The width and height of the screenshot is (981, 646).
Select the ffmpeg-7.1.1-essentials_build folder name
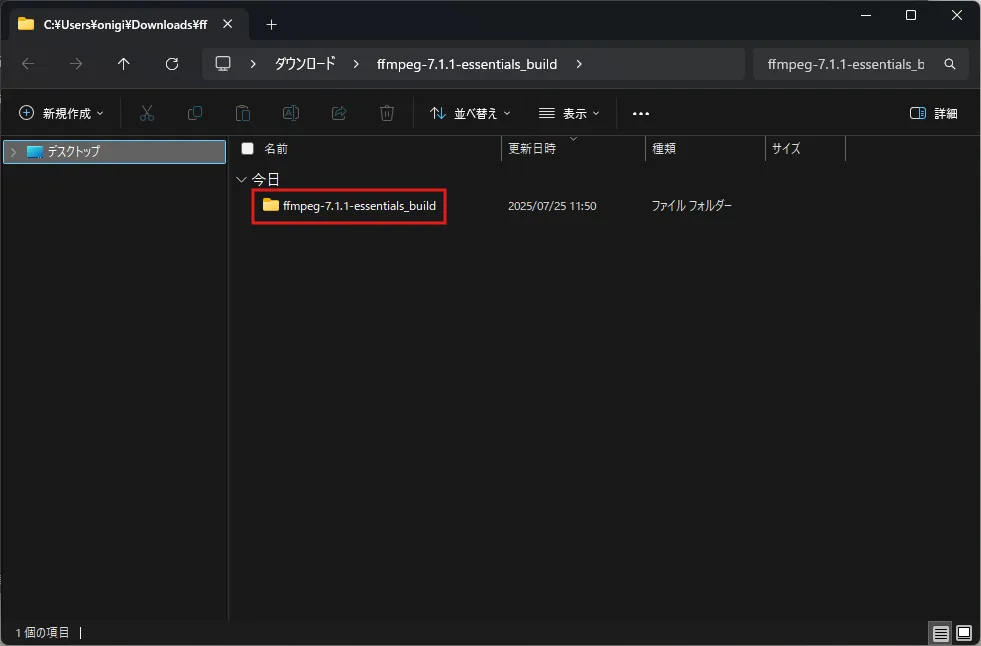pyautogui.click(x=359, y=206)
